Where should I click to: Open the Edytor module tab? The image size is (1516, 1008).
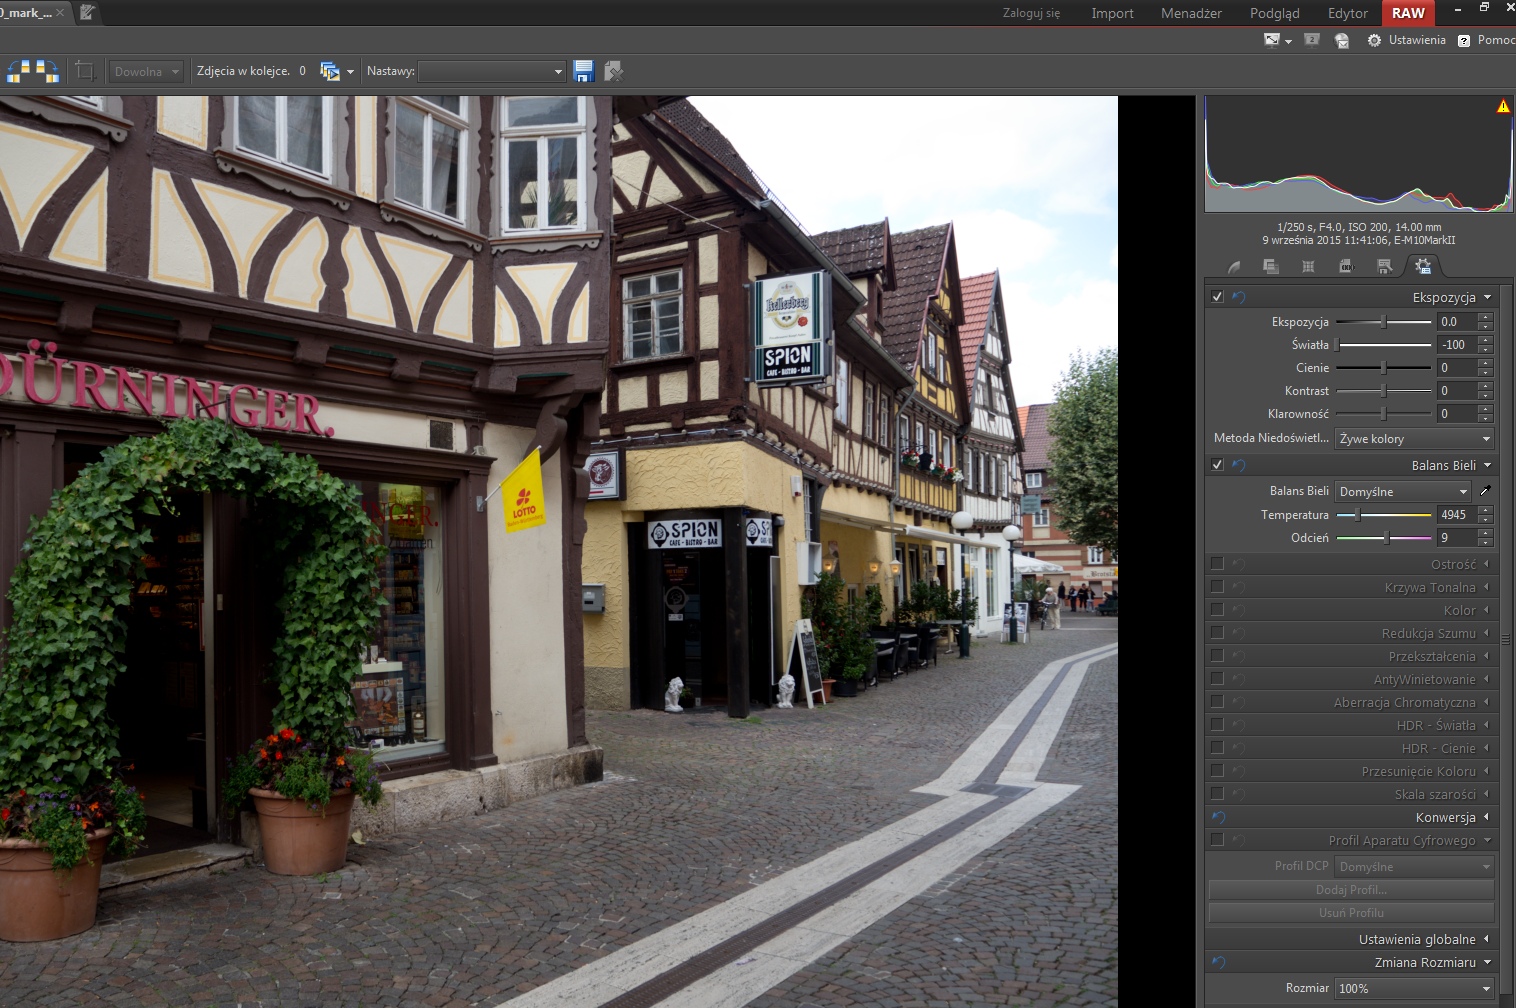[1347, 13]
